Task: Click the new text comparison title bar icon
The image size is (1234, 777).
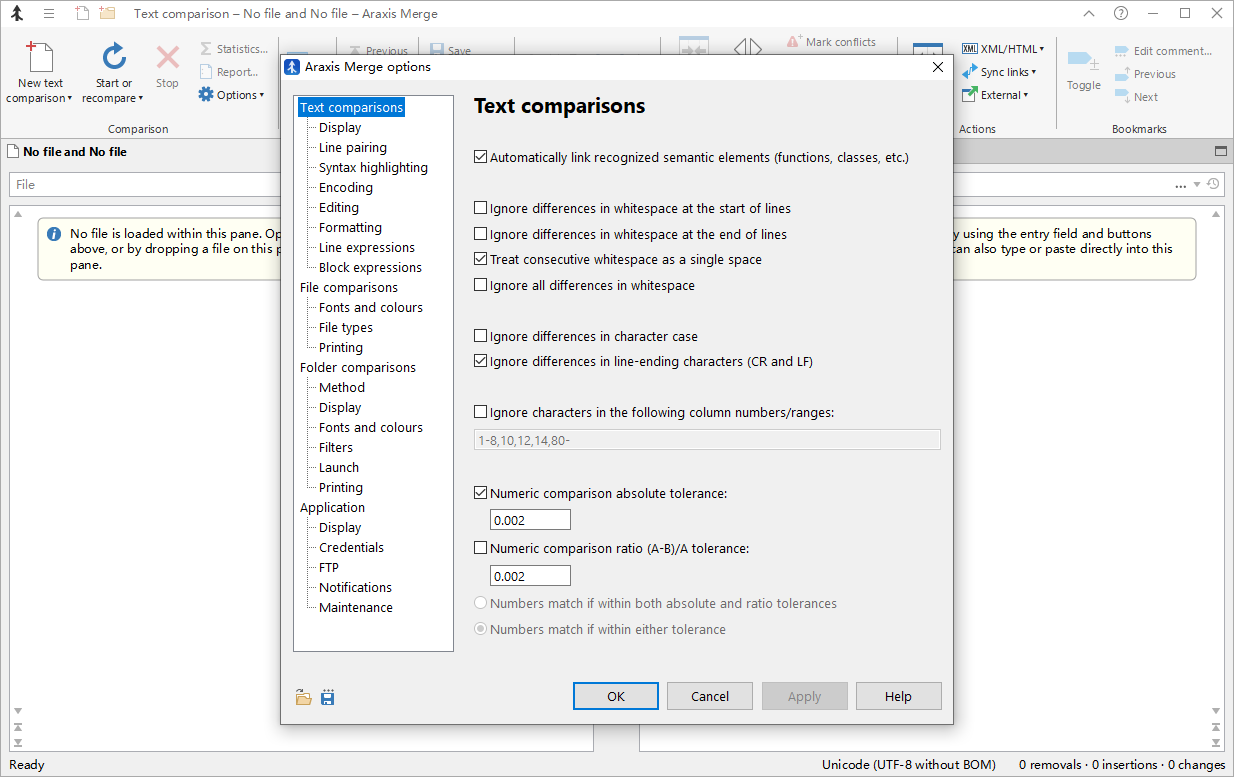Action: [x=82, y=14]
